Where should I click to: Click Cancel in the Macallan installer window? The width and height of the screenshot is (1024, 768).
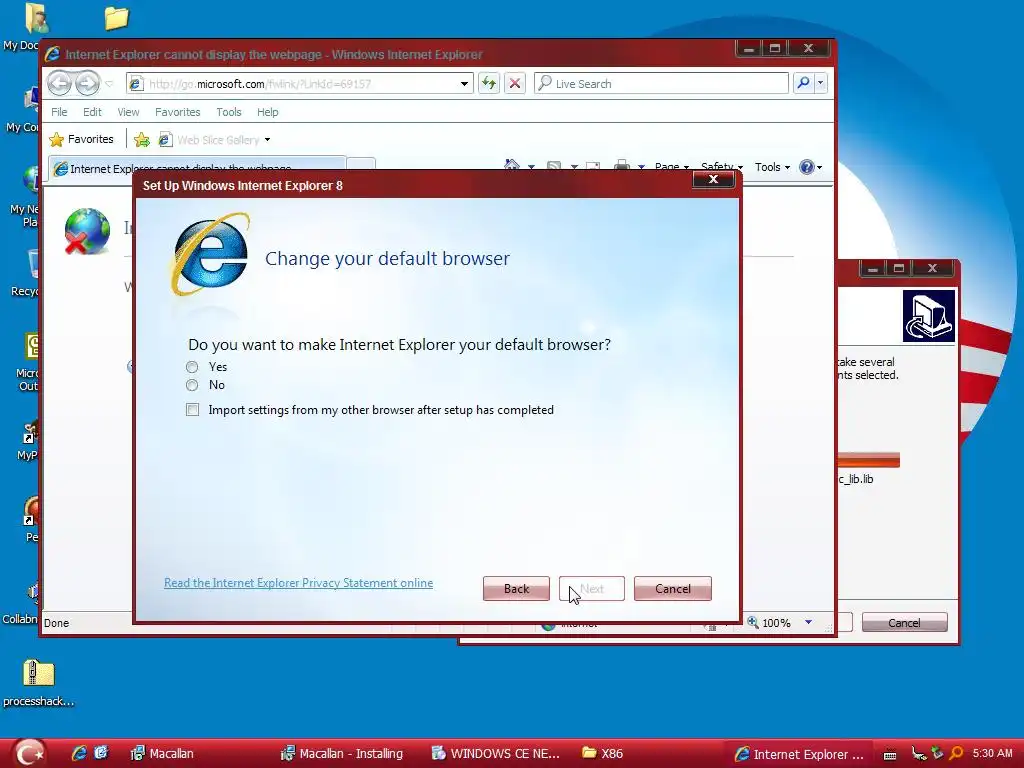904,622
